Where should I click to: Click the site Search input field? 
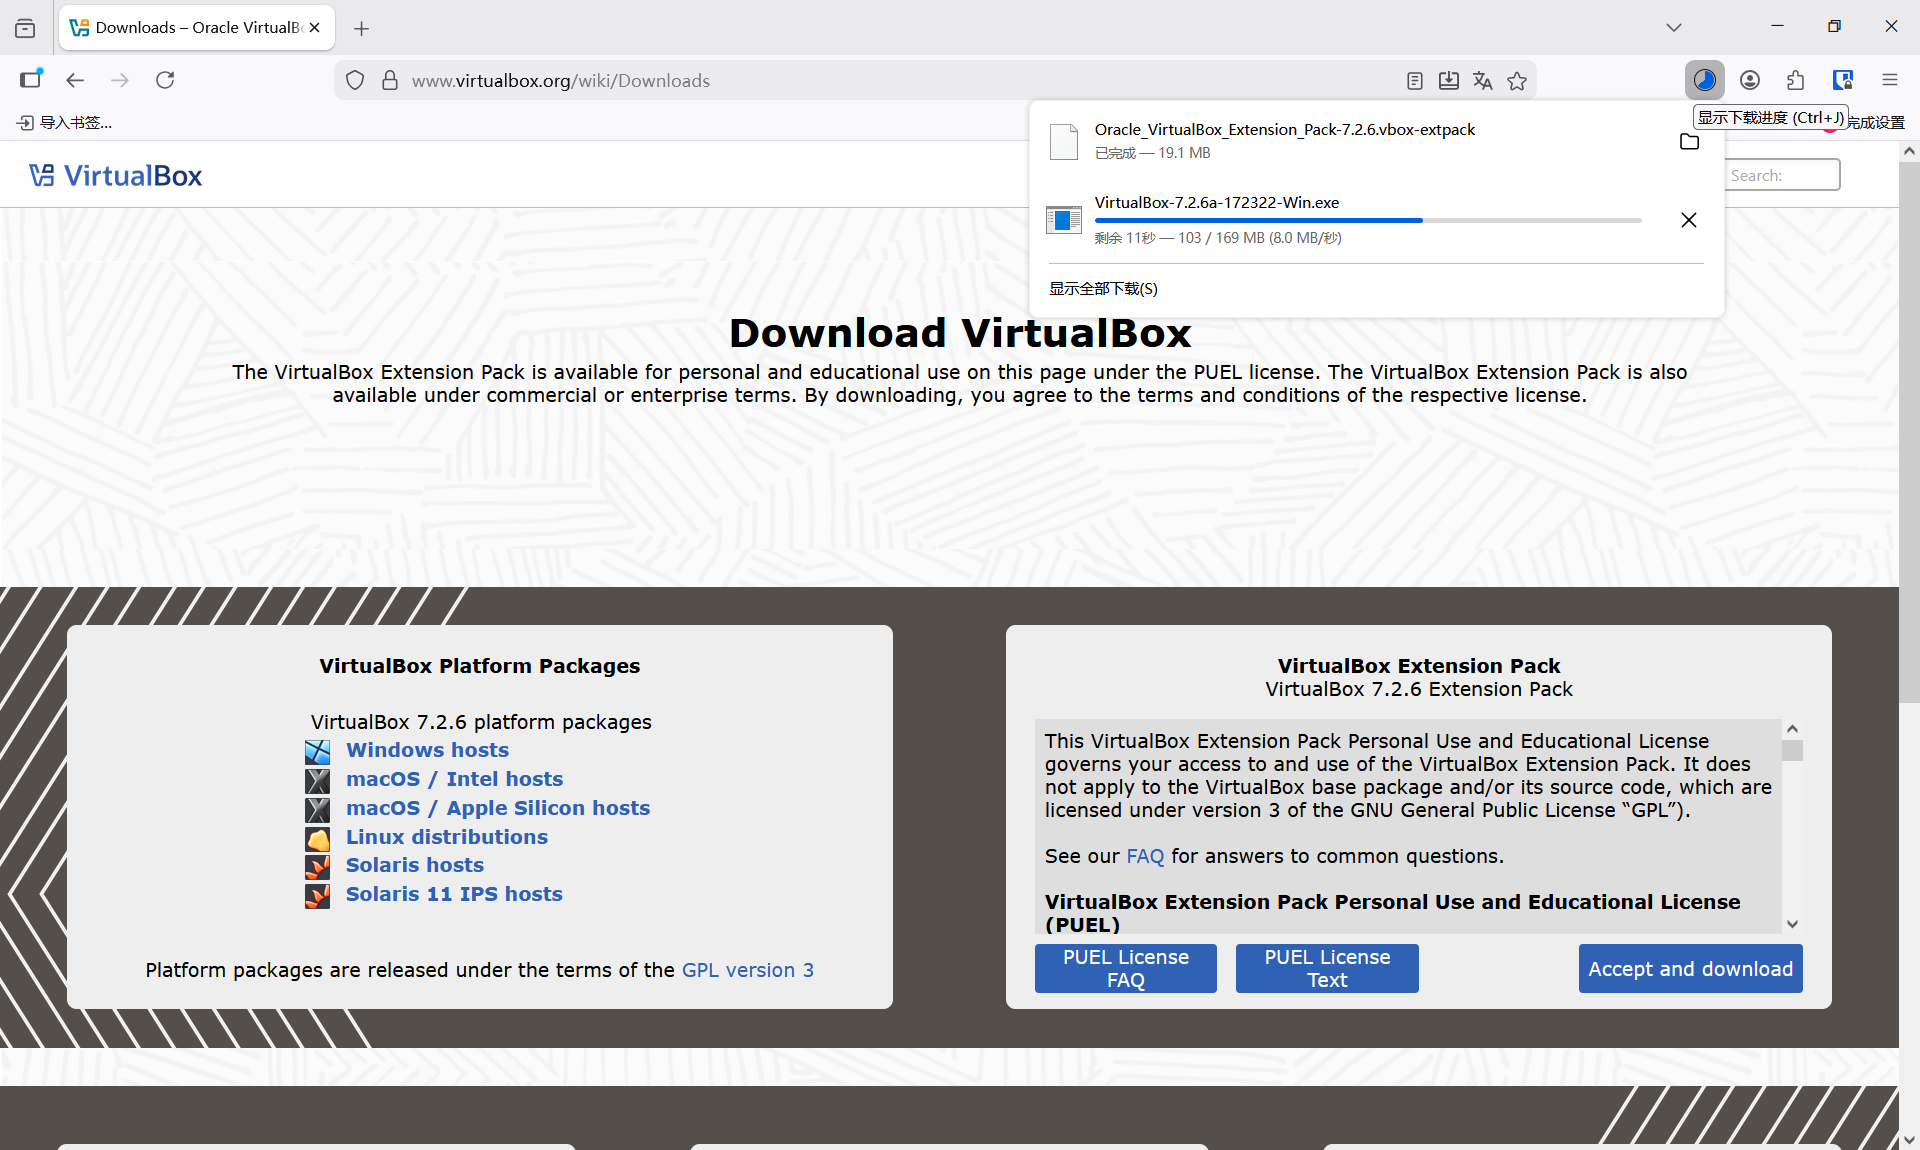point(1783,175)
